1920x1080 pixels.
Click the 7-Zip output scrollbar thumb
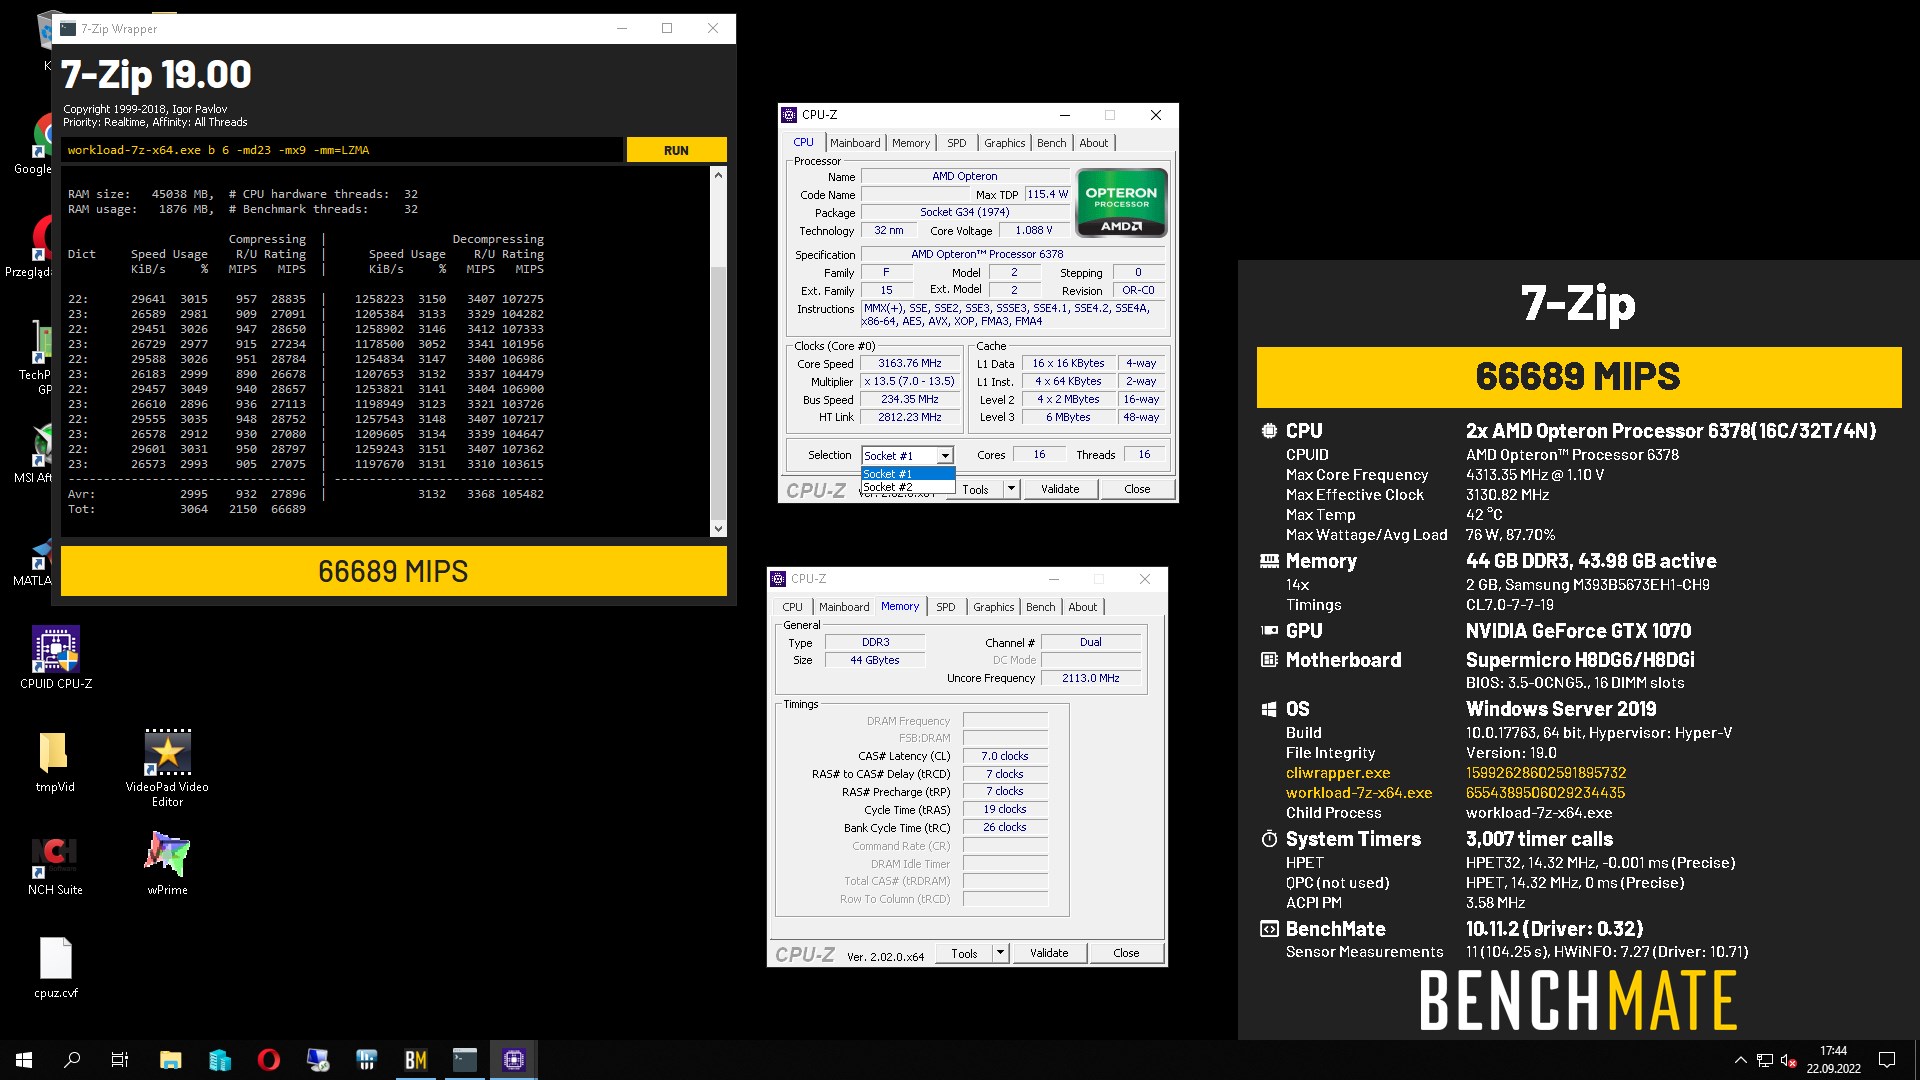pos(717,395)
